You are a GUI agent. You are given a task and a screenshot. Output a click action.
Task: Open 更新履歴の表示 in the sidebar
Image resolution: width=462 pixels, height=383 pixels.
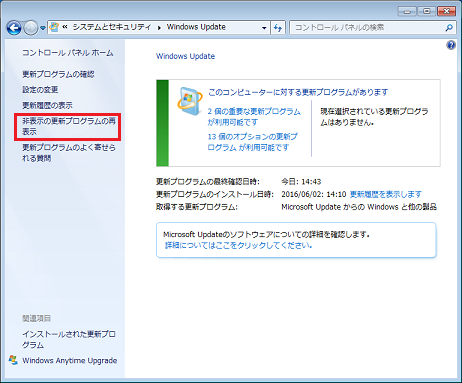pyautogui.click(x=47, y=105)
